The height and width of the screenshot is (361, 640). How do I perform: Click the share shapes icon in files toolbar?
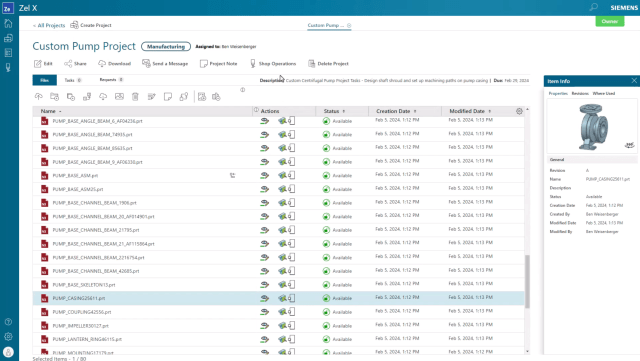[184, 96]
